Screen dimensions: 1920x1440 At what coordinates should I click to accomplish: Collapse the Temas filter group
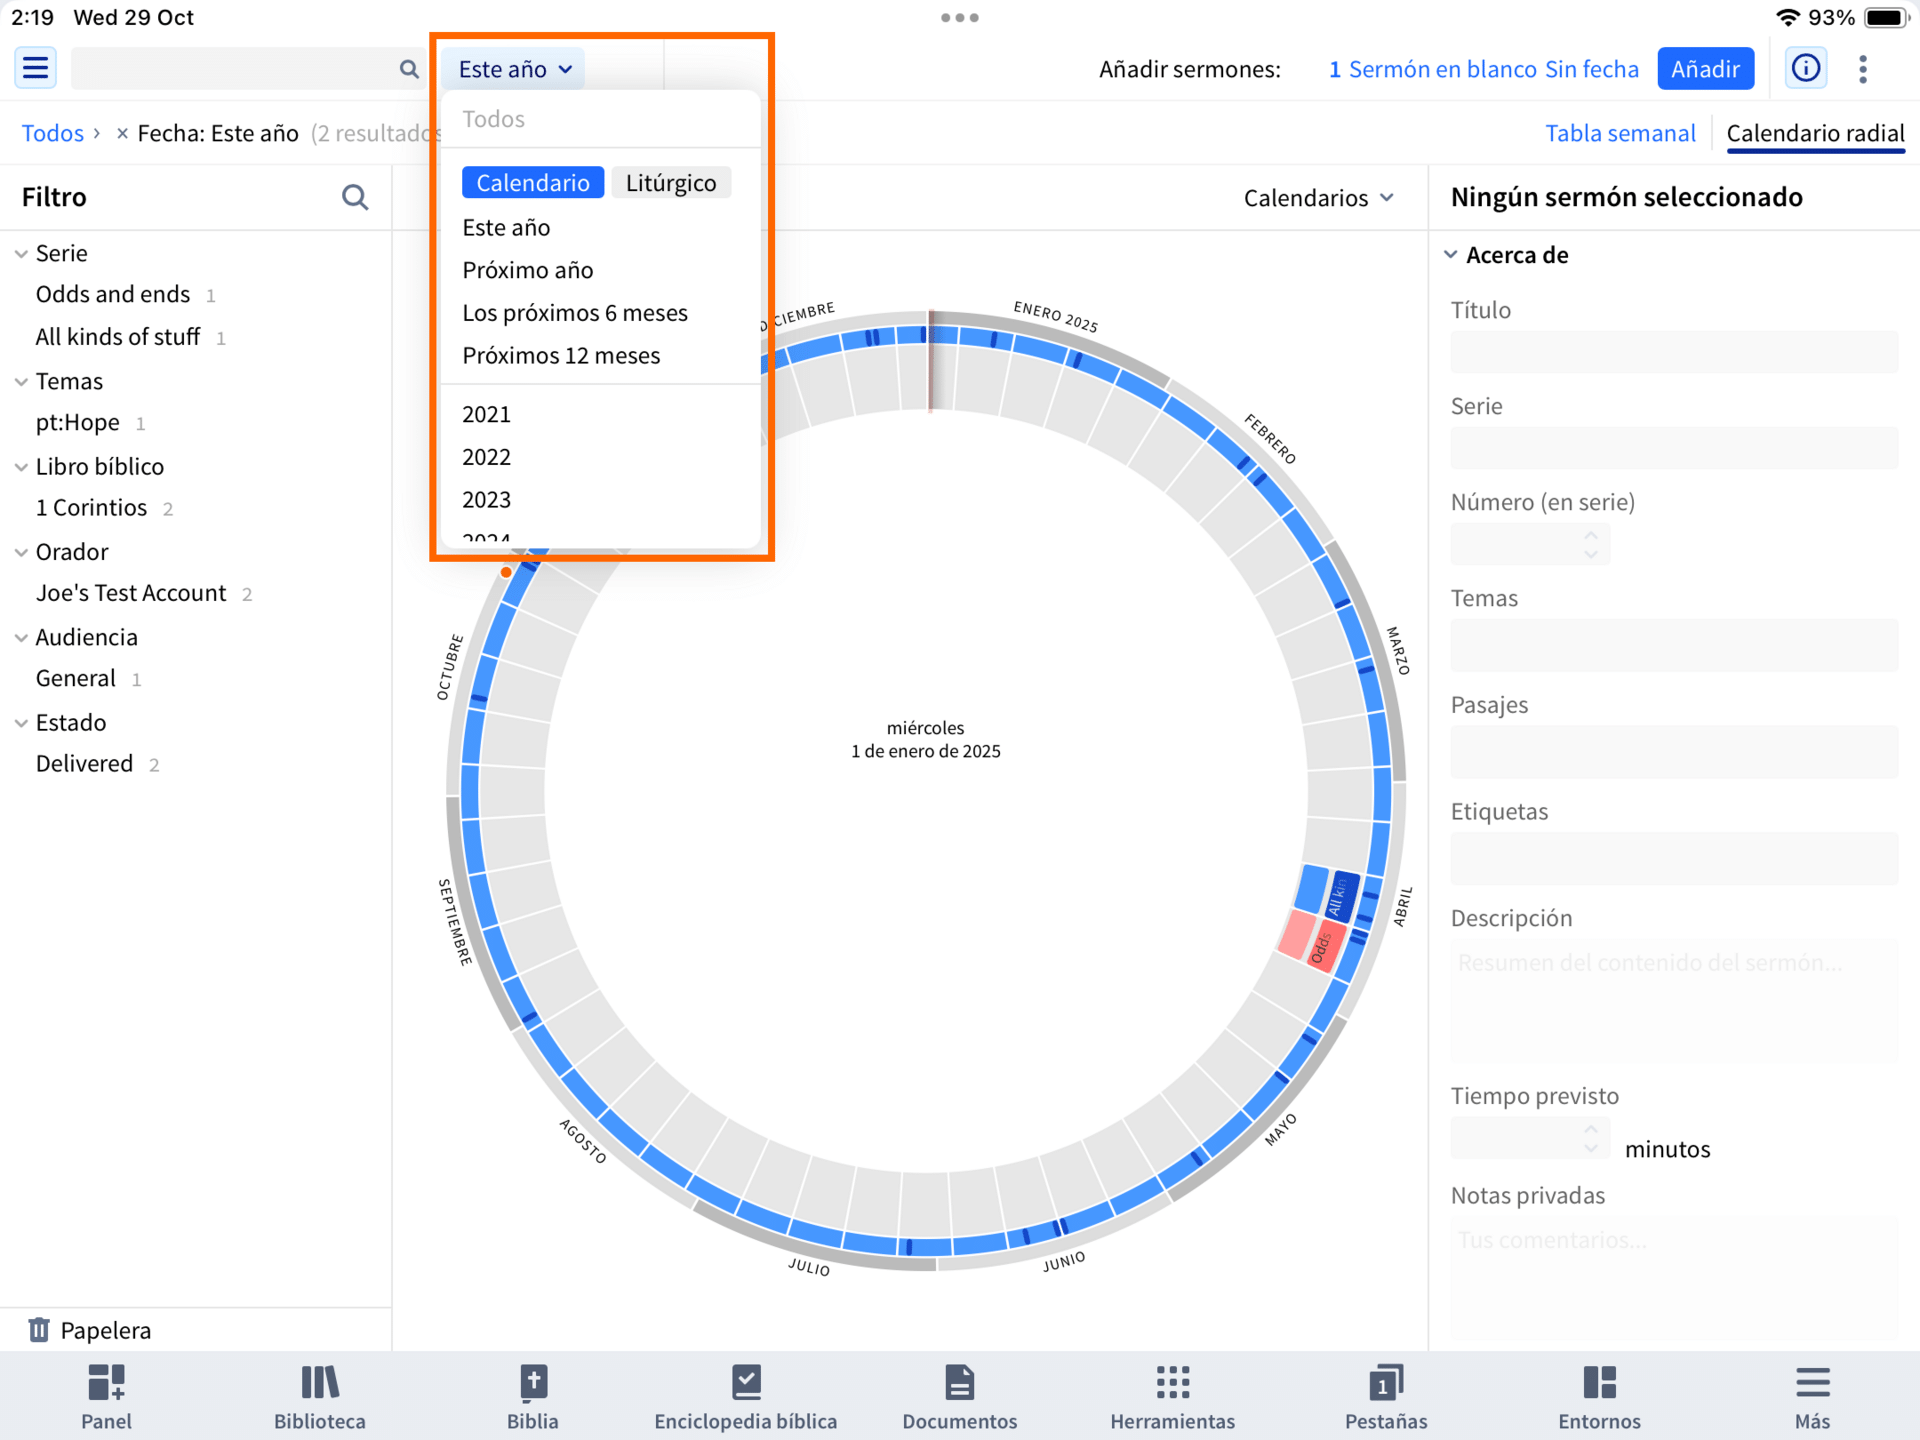[21, 382]
